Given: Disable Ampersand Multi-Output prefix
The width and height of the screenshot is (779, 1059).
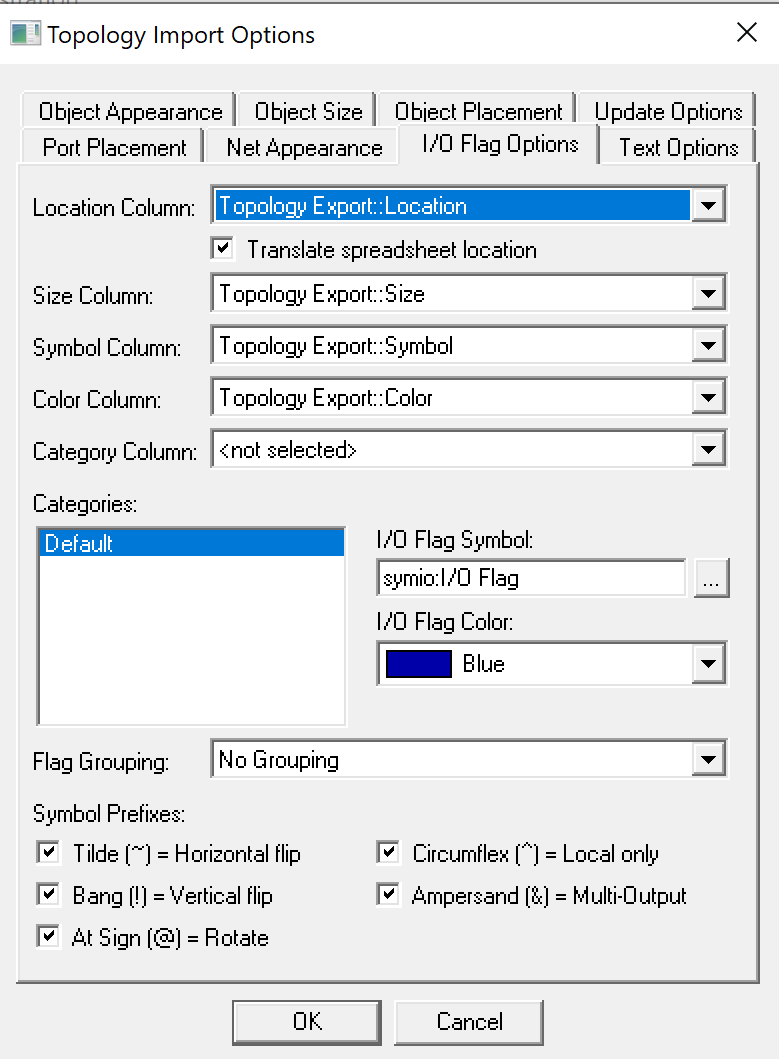Looking at the screenshot, I should 388,895.
